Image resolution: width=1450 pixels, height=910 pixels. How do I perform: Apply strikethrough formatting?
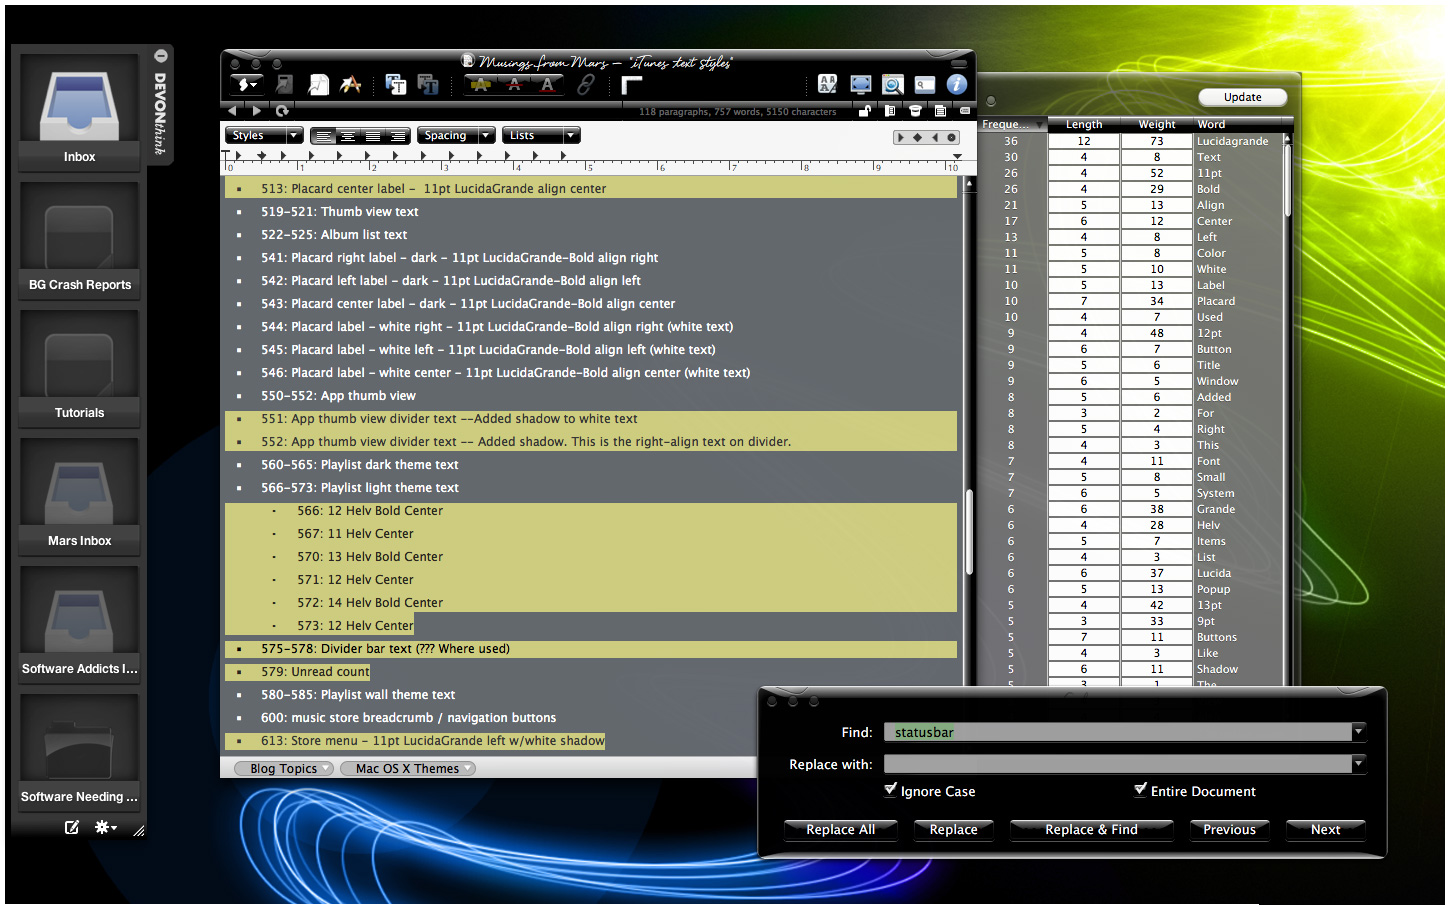pyautogui.click(x=514, y=85)
